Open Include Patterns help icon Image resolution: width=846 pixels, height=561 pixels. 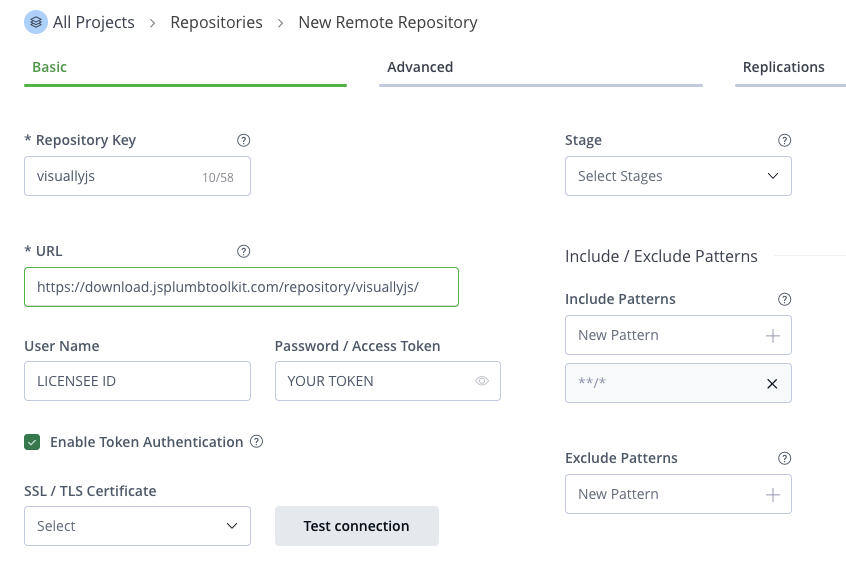784,299
